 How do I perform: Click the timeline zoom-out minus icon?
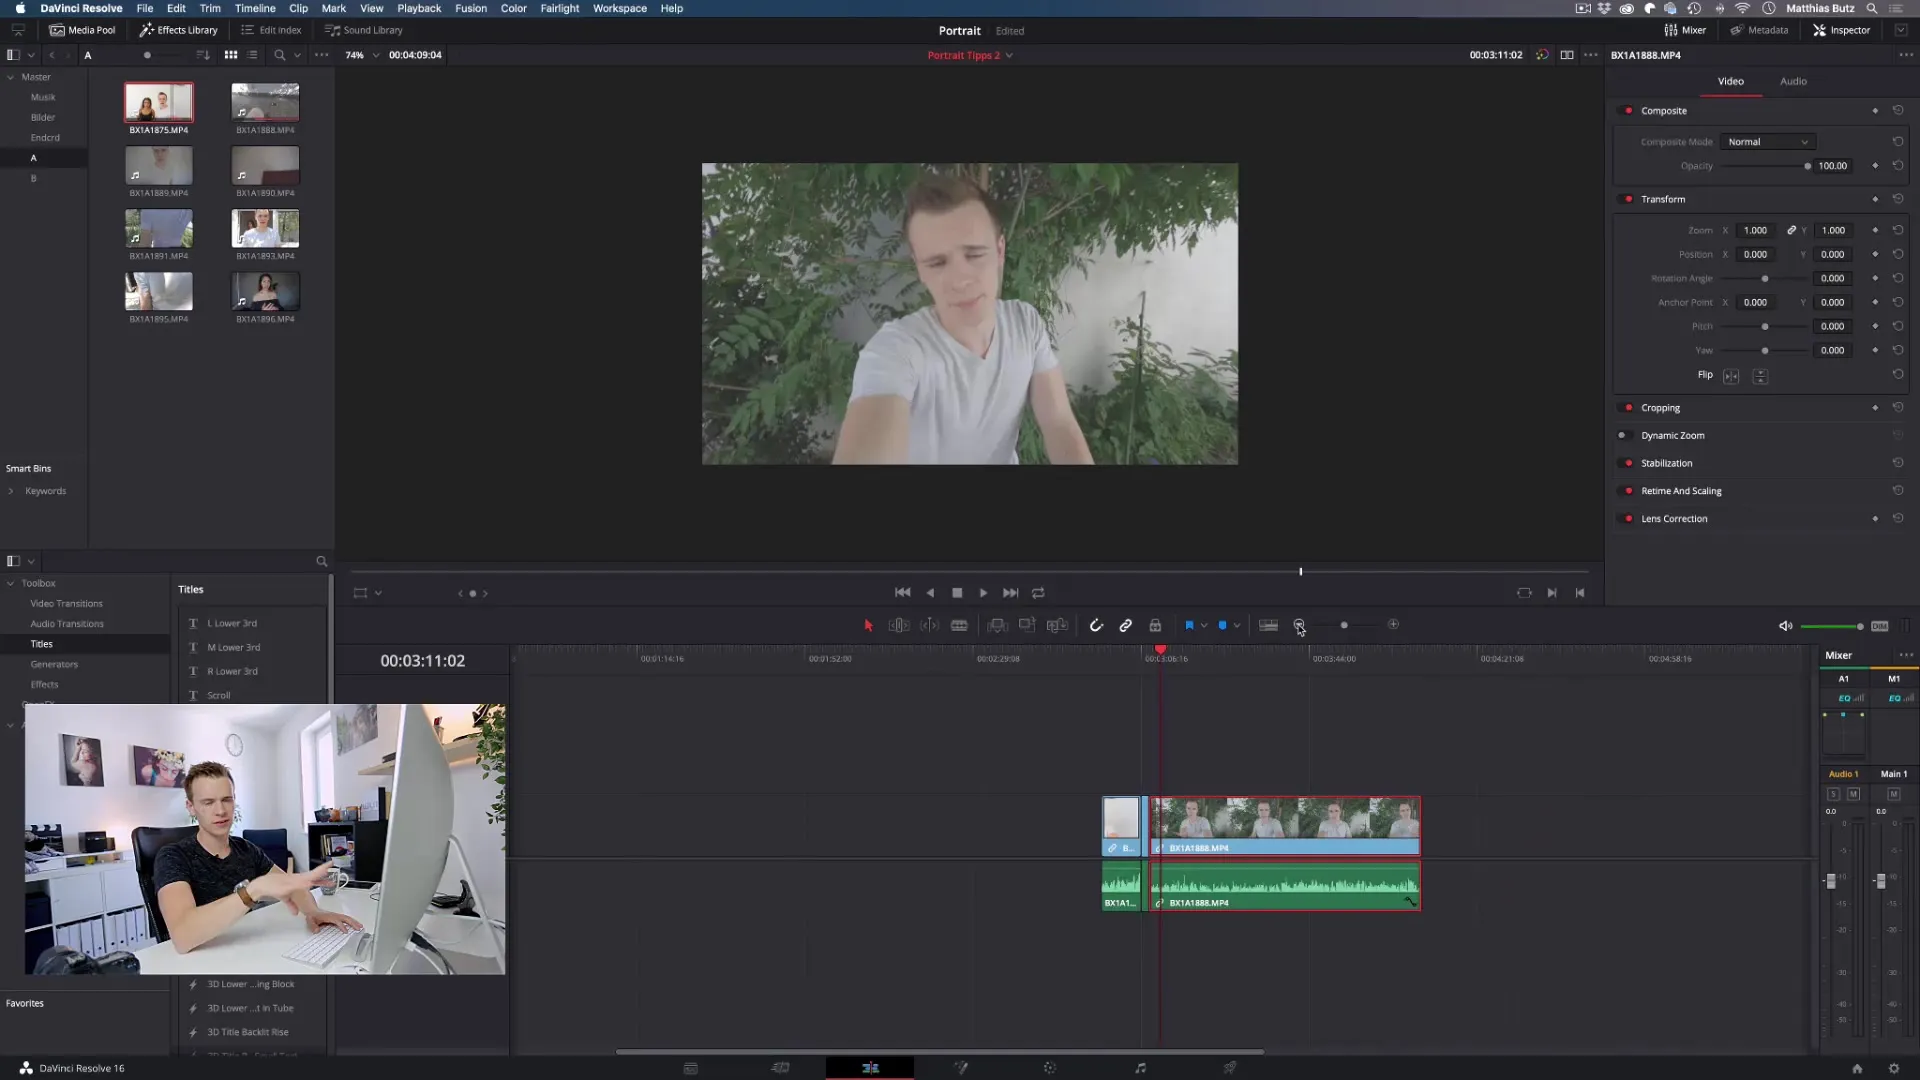[x=1299, y=625]
